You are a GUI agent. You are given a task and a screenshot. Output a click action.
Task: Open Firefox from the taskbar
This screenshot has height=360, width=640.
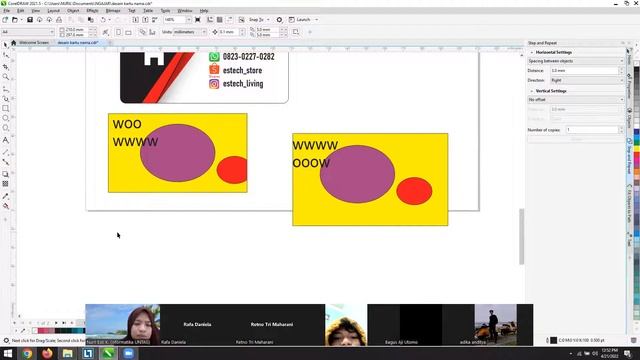pyautogui.click(x=47, y=353)
